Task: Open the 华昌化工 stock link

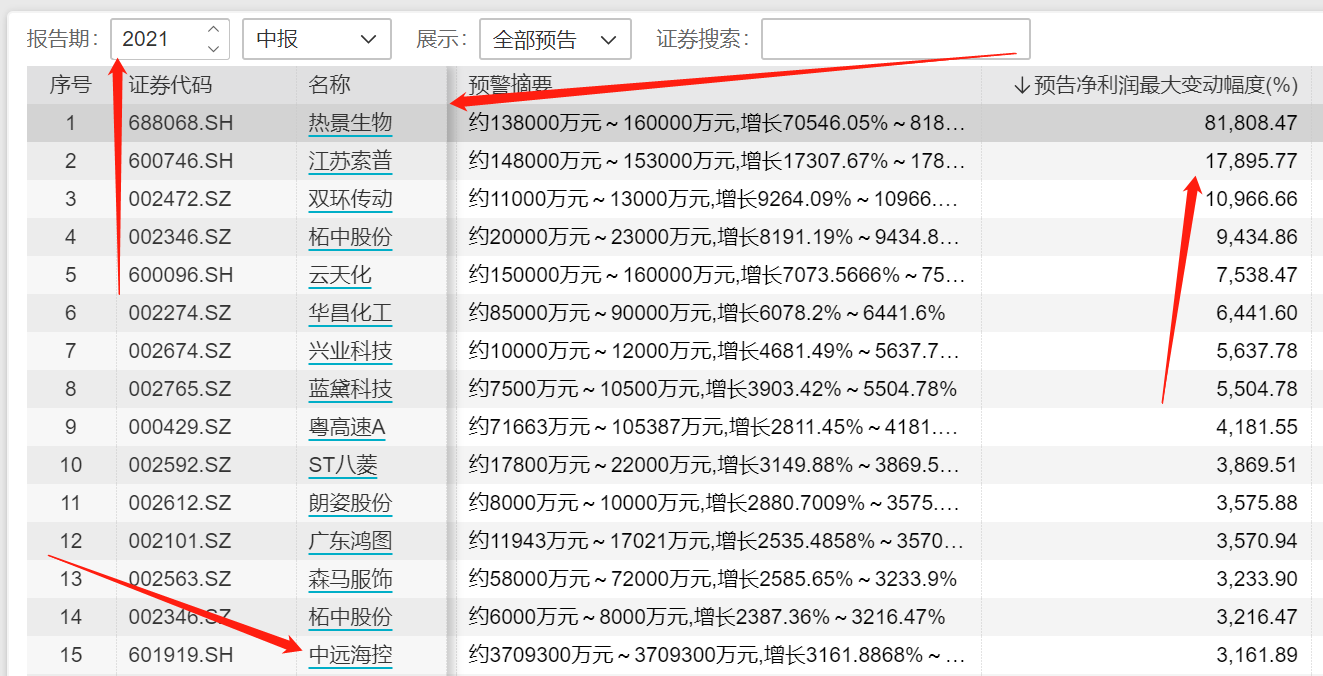Action: pyautogui.click(x=350, y=313)
